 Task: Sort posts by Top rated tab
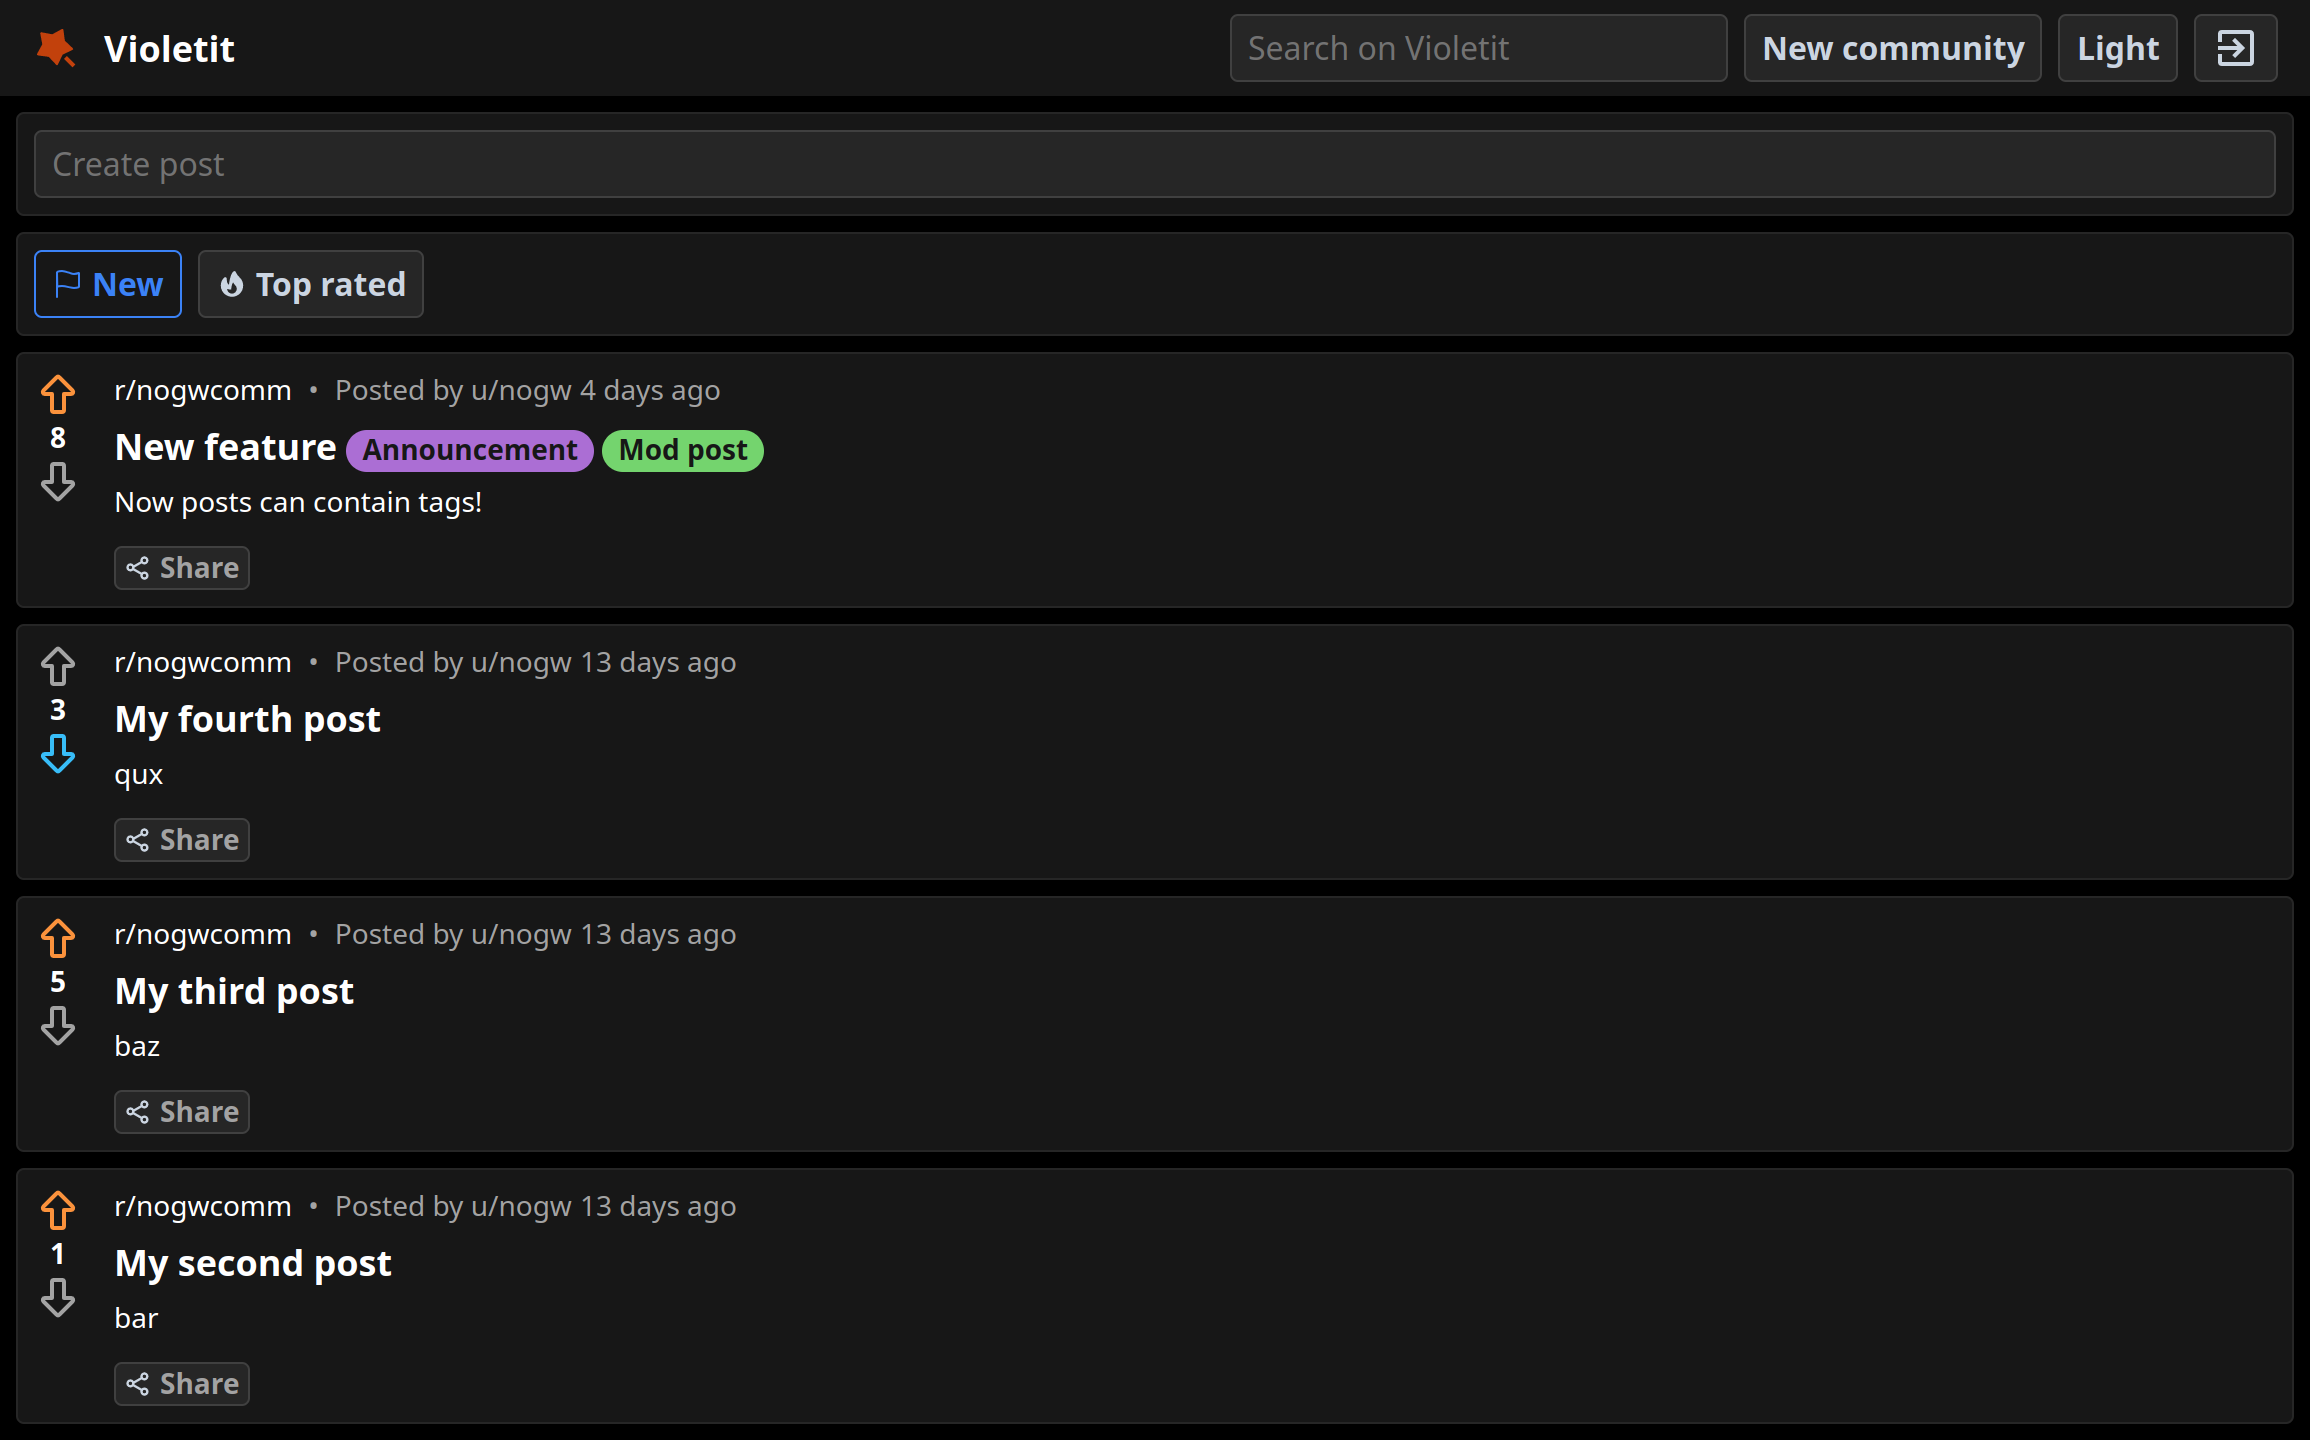[311, 284]
